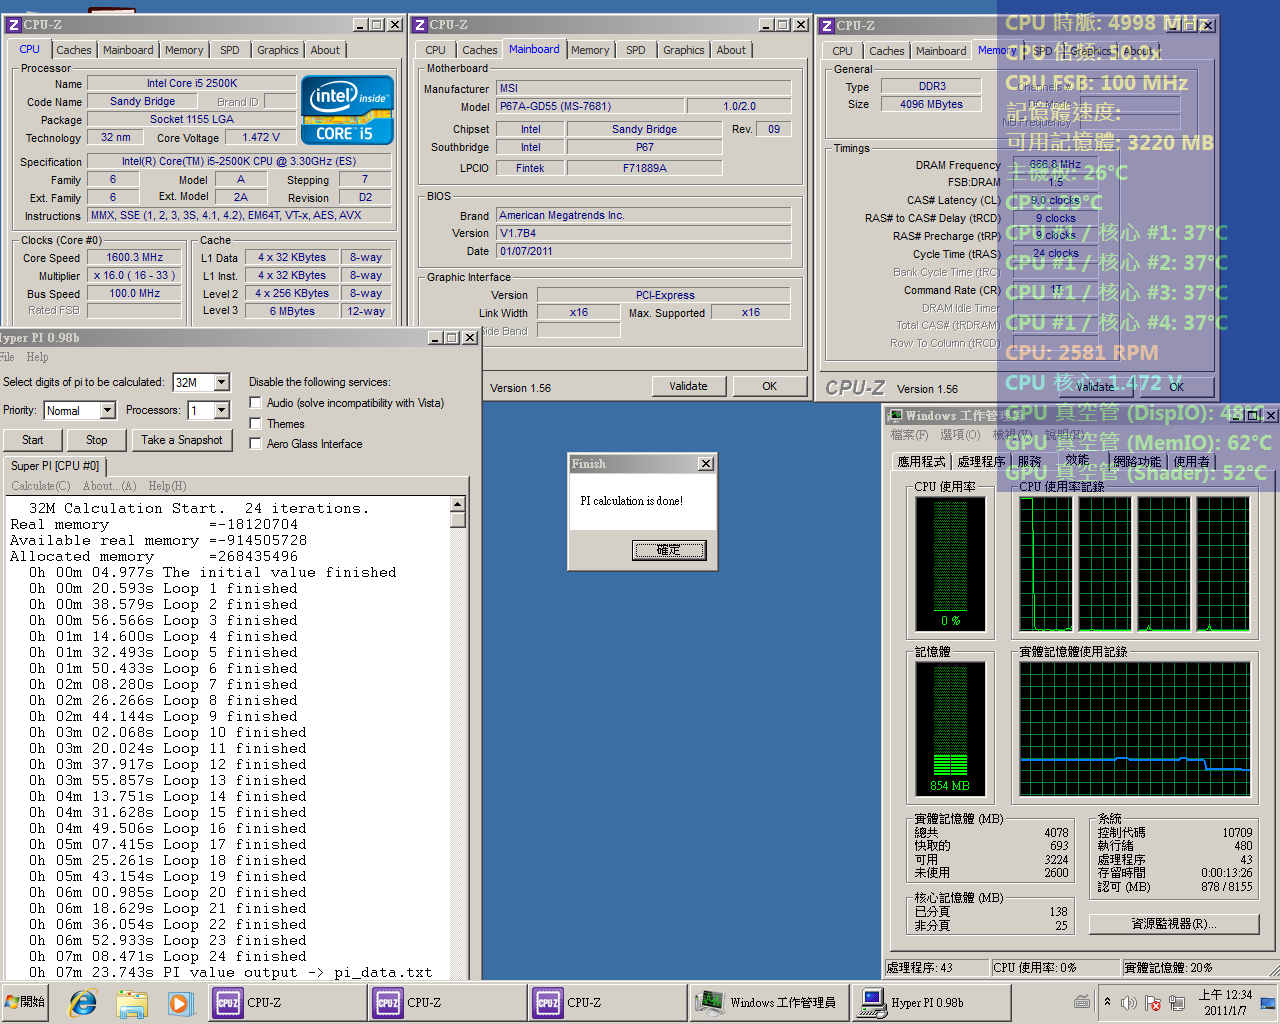
Task: Open Mainboard tab in first CPU-Z window
Action: (x=128, y=50)
